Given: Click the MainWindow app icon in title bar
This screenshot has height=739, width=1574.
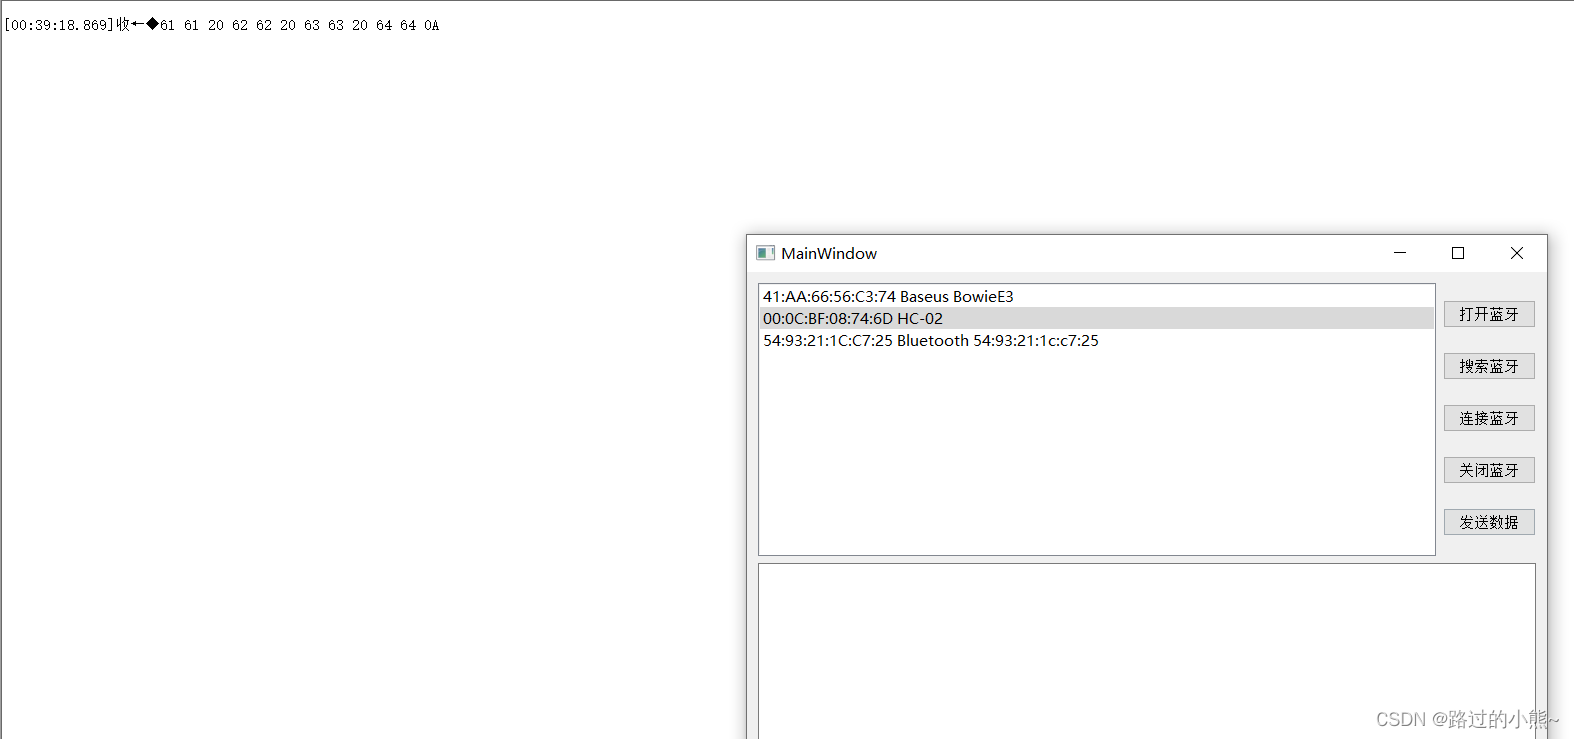Looking at the screenshot, I should click(x=766, y=253).
